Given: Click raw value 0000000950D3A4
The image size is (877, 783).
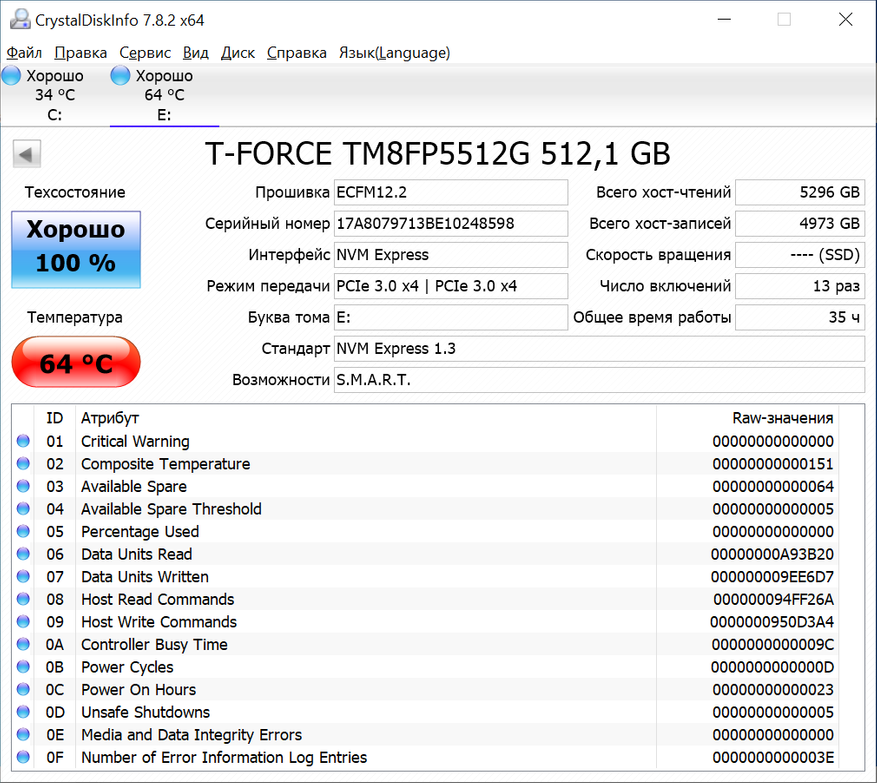Looking at the screenshot, I should click(772, 622).
